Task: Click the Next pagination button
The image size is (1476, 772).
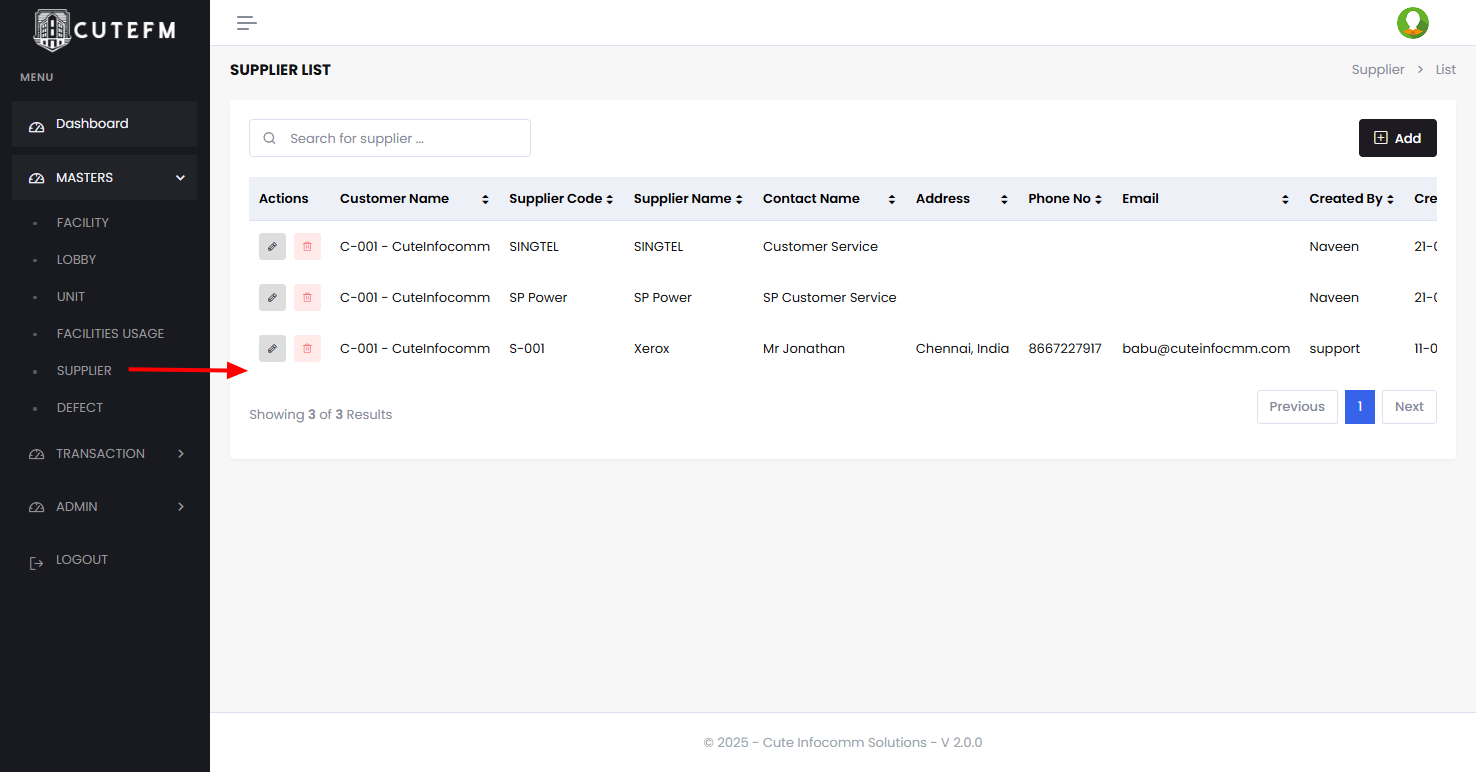Action: click(1408, 407)
